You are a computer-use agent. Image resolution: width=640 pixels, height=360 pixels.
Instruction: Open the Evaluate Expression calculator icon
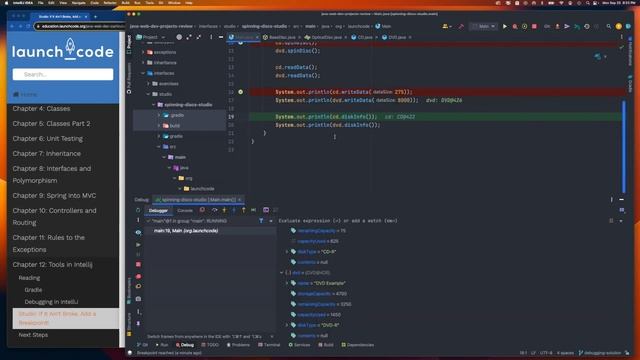coord(266,210)
